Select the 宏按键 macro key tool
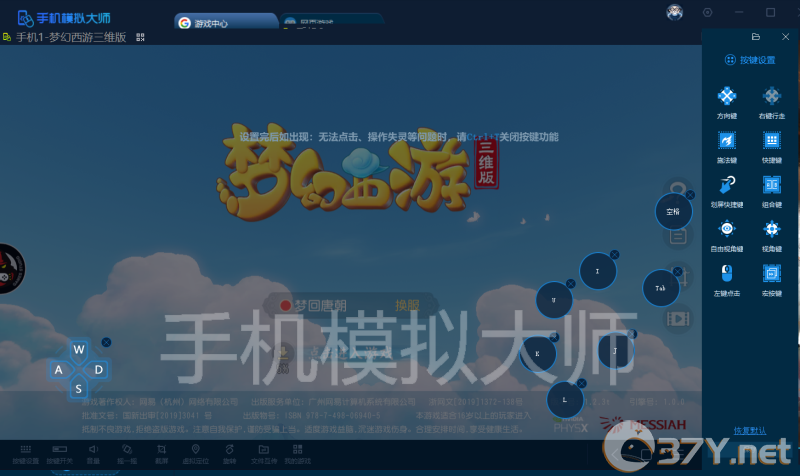800x476 pixels. [x=771, y=280]
